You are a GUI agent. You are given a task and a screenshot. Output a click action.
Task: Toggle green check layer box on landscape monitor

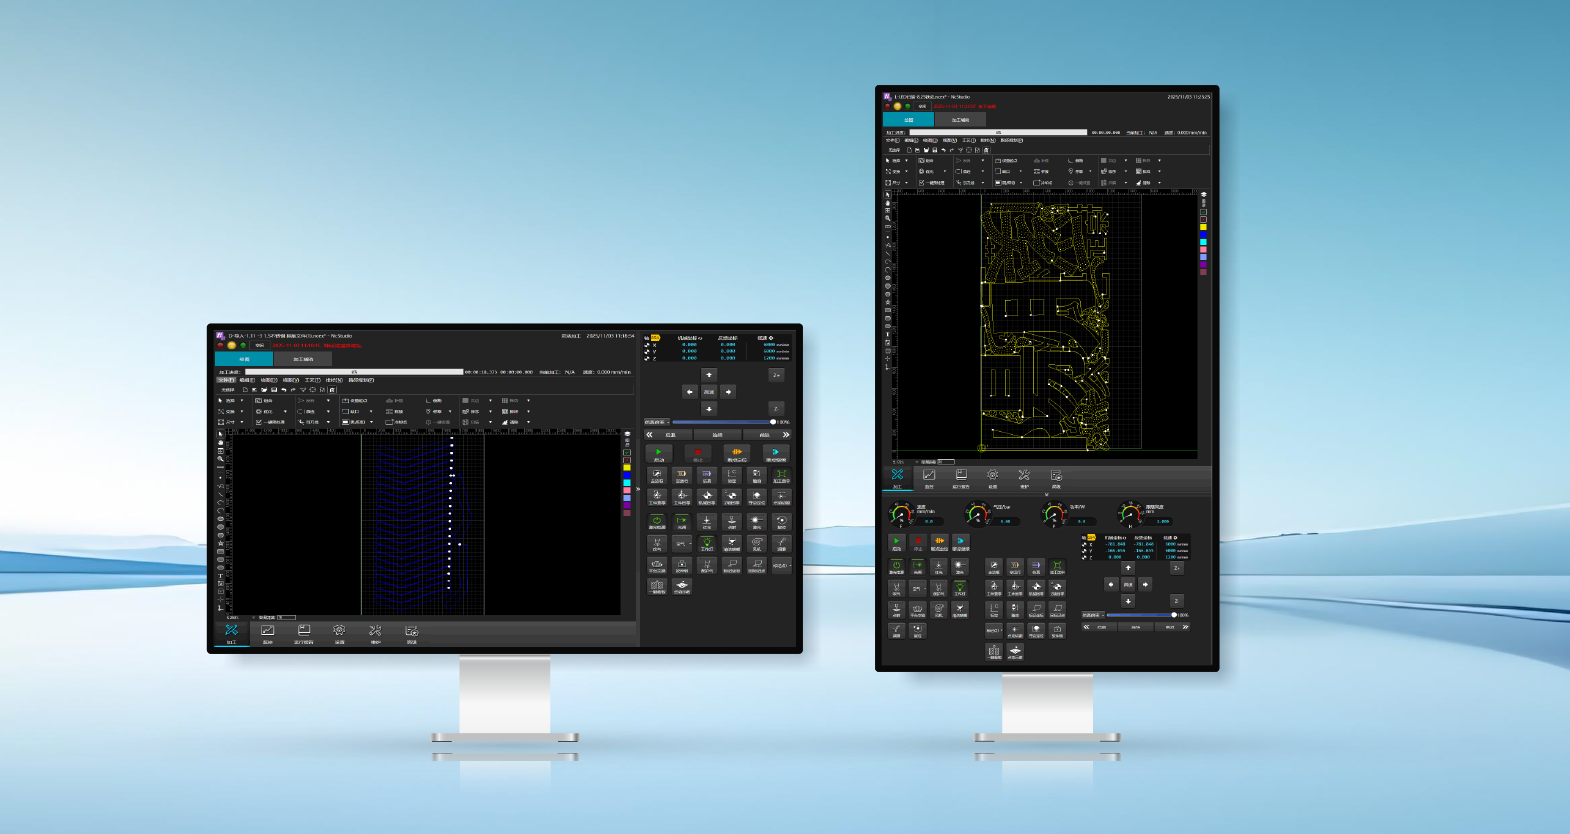(x=627, y=452)
